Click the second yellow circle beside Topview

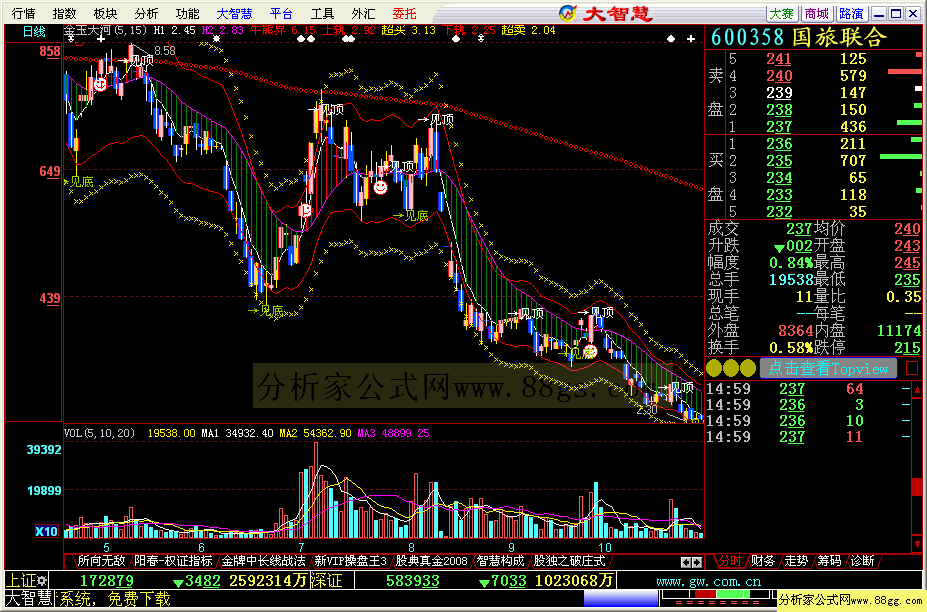(x=731, y=368)
